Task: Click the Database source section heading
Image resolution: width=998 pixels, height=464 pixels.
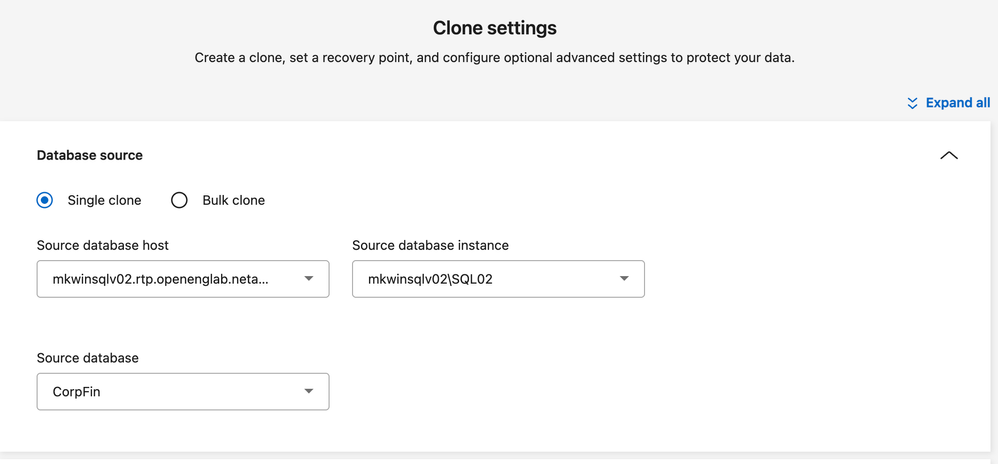Action: click(x=90, y=155)
